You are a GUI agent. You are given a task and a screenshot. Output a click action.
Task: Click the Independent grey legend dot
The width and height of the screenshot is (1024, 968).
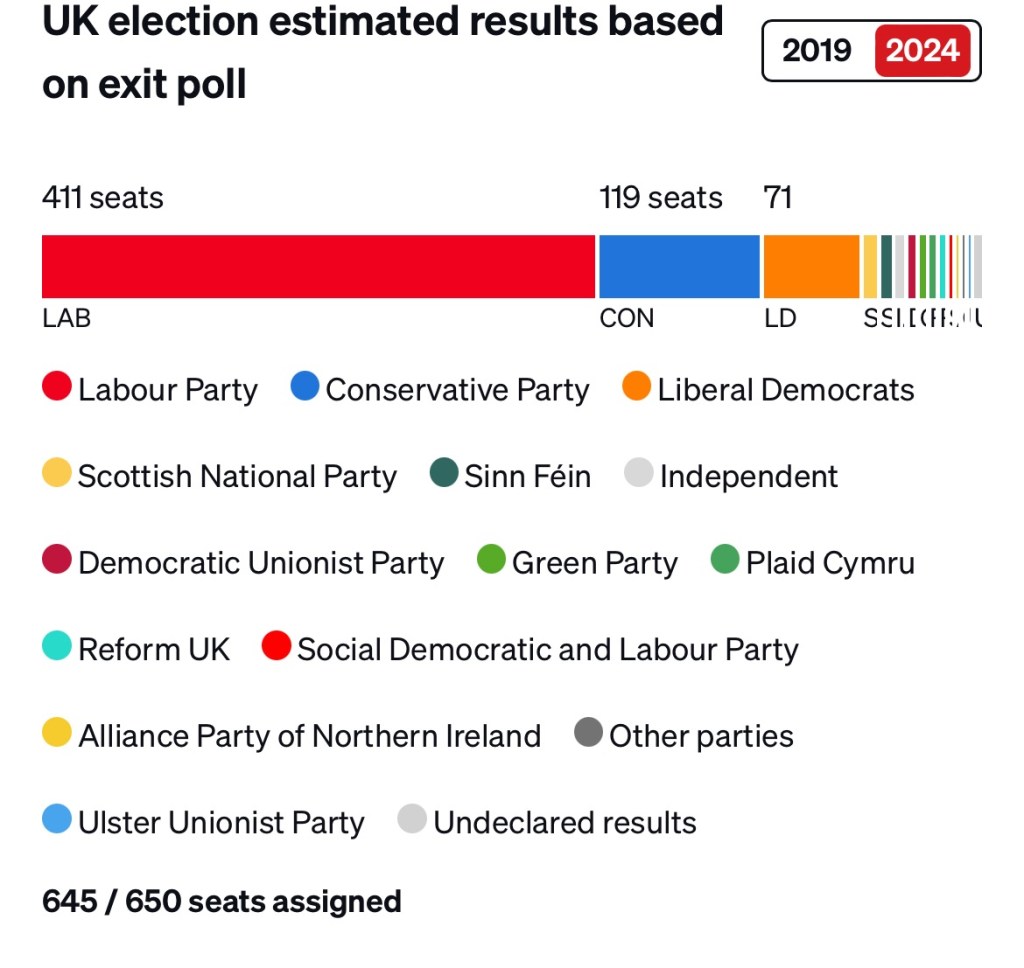(638, 474)
